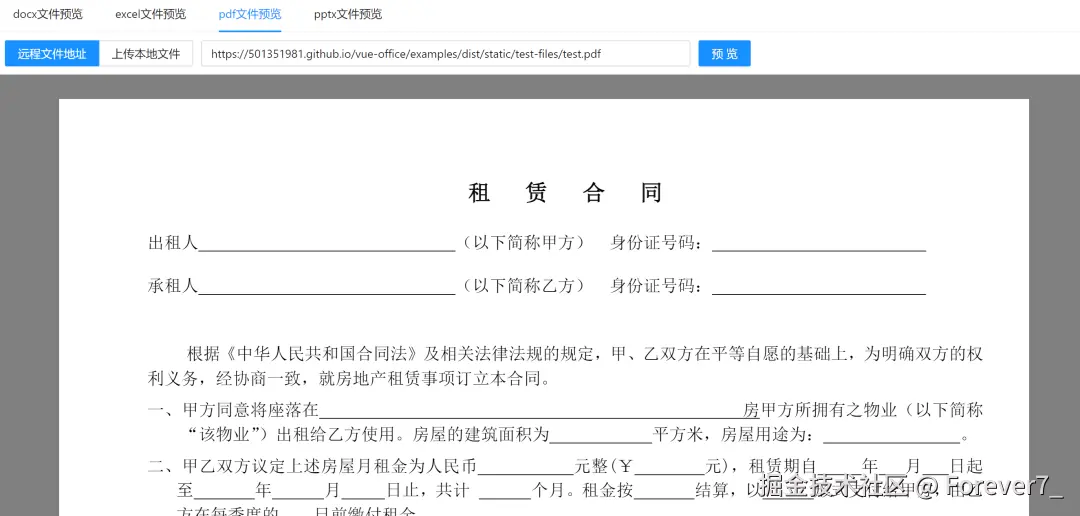Click clause 二、甲乙双方议定上述房屋月租金为人民币
Viewport: 1080px width, 516px height.
(x=313, y=467)
